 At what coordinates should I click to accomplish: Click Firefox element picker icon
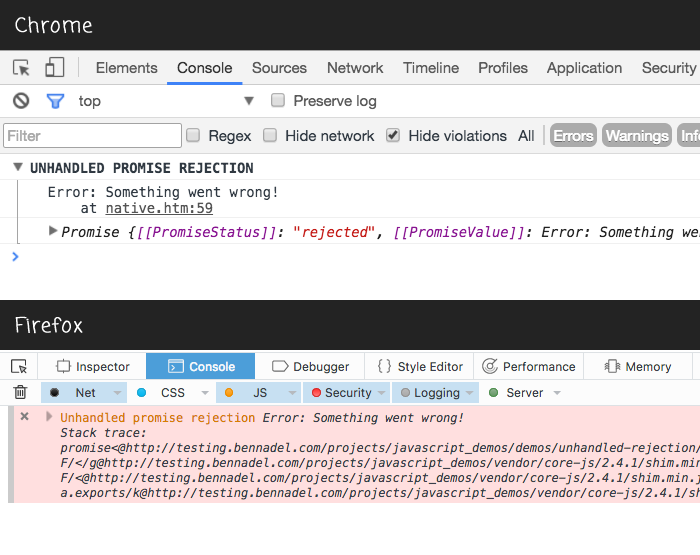(x=19, y=367)
